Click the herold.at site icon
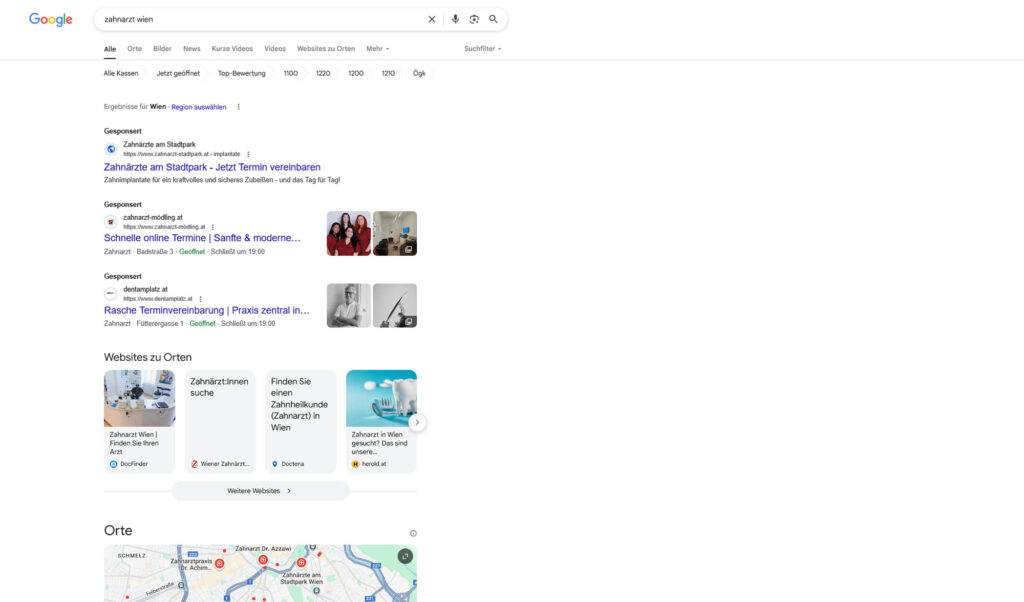1024x602 pixels. click(355, 464)
